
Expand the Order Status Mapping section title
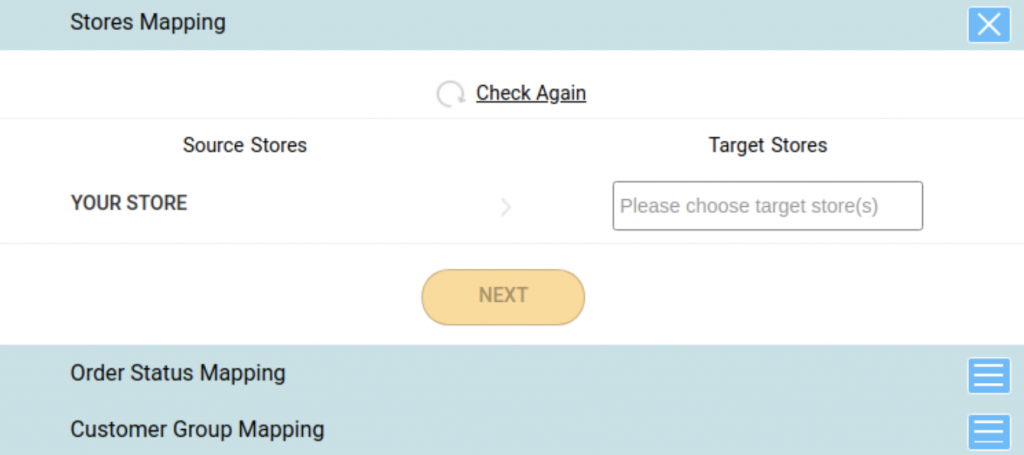pyautogui.click(x=178, y=373)
